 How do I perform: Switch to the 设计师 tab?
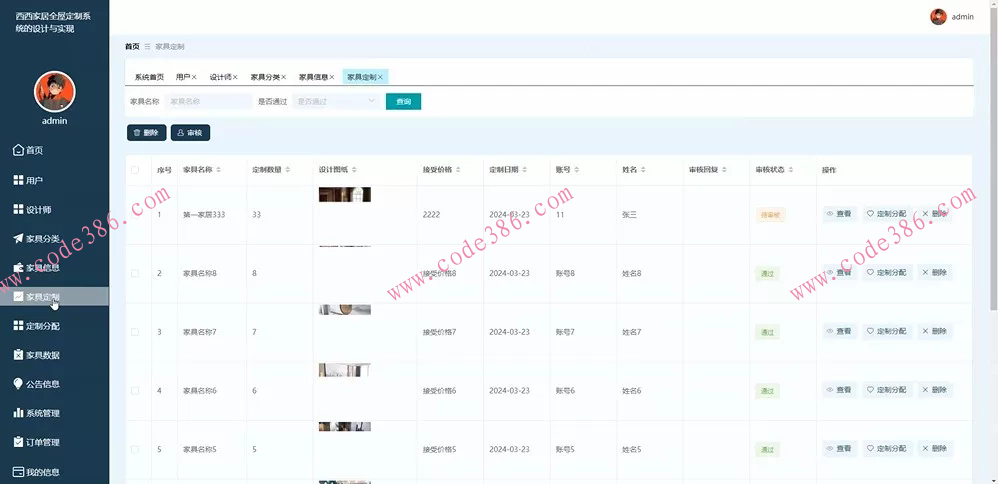pos(220,77)
